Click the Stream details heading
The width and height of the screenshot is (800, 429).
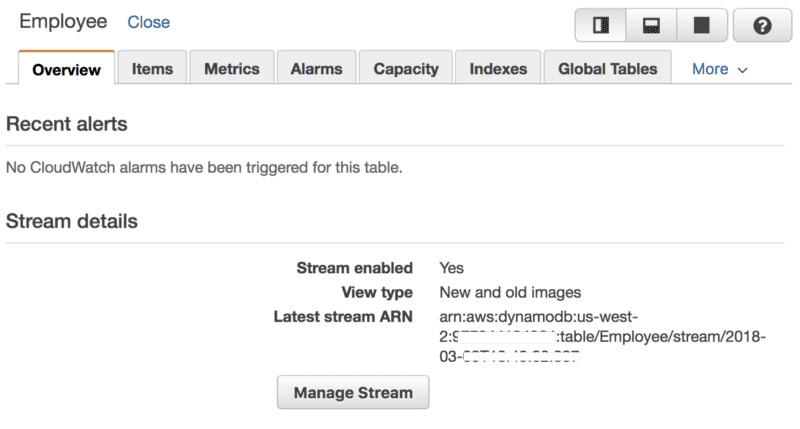(72, 221)
